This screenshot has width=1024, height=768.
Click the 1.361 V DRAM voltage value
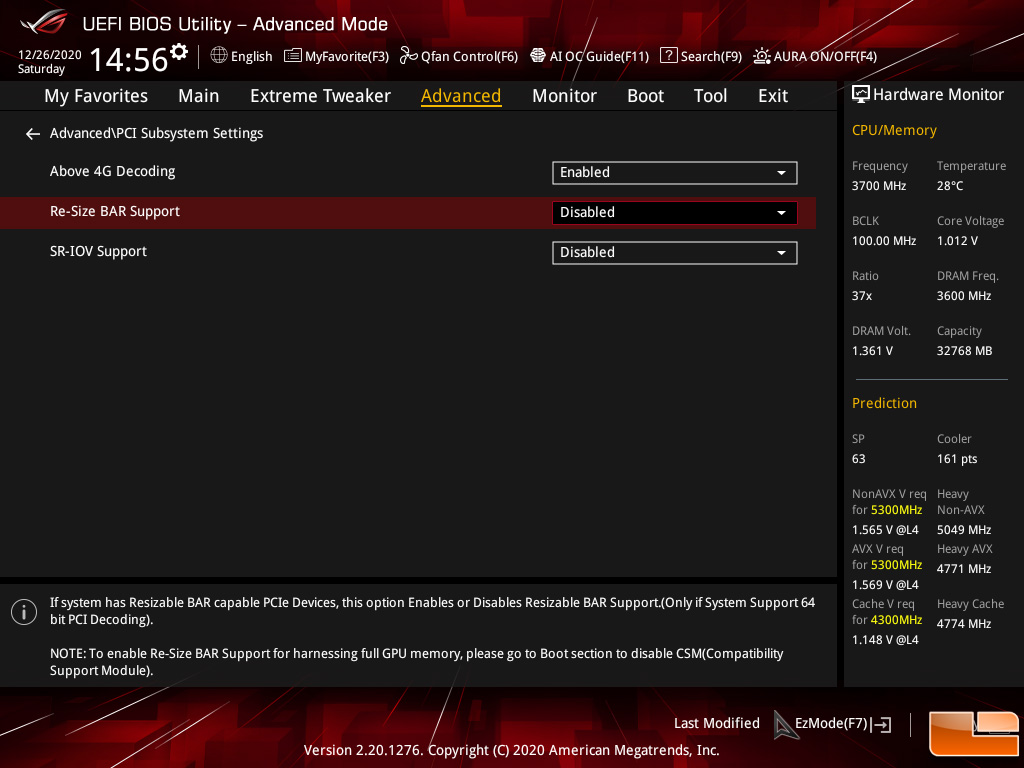click(872, 351)
